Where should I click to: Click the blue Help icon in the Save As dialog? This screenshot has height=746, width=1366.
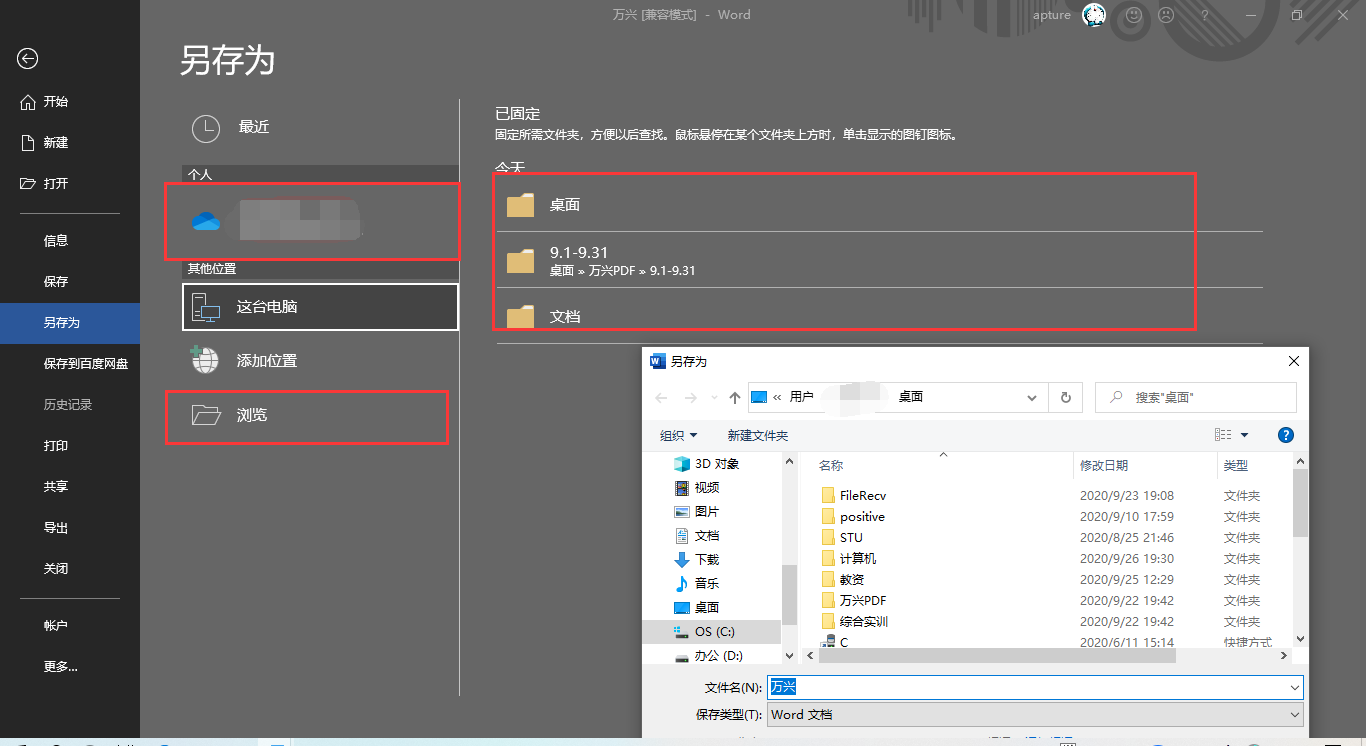pos(1285,434)
